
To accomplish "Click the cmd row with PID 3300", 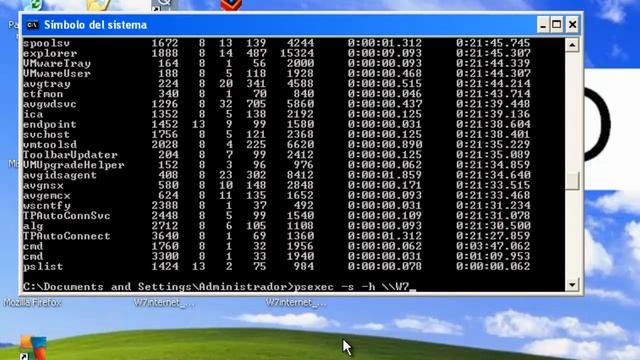I will click(277, 256).
